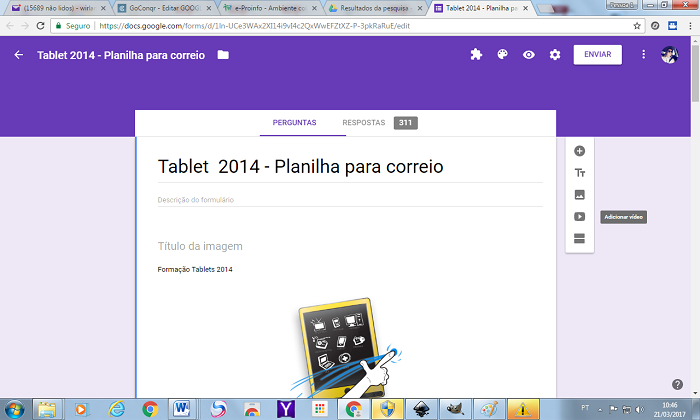Go back using the header arrow
Screen dimensions: 700x420
point(18,55)
